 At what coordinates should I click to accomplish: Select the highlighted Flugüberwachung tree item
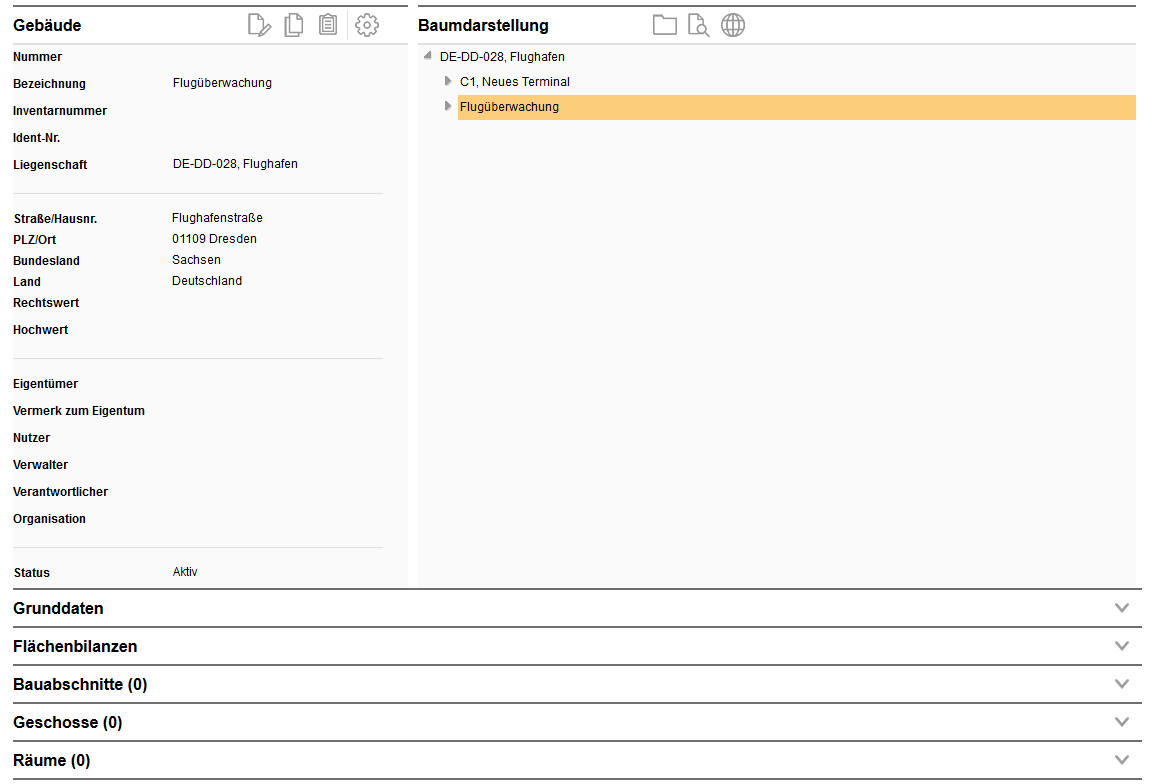[x=509, y=107]
